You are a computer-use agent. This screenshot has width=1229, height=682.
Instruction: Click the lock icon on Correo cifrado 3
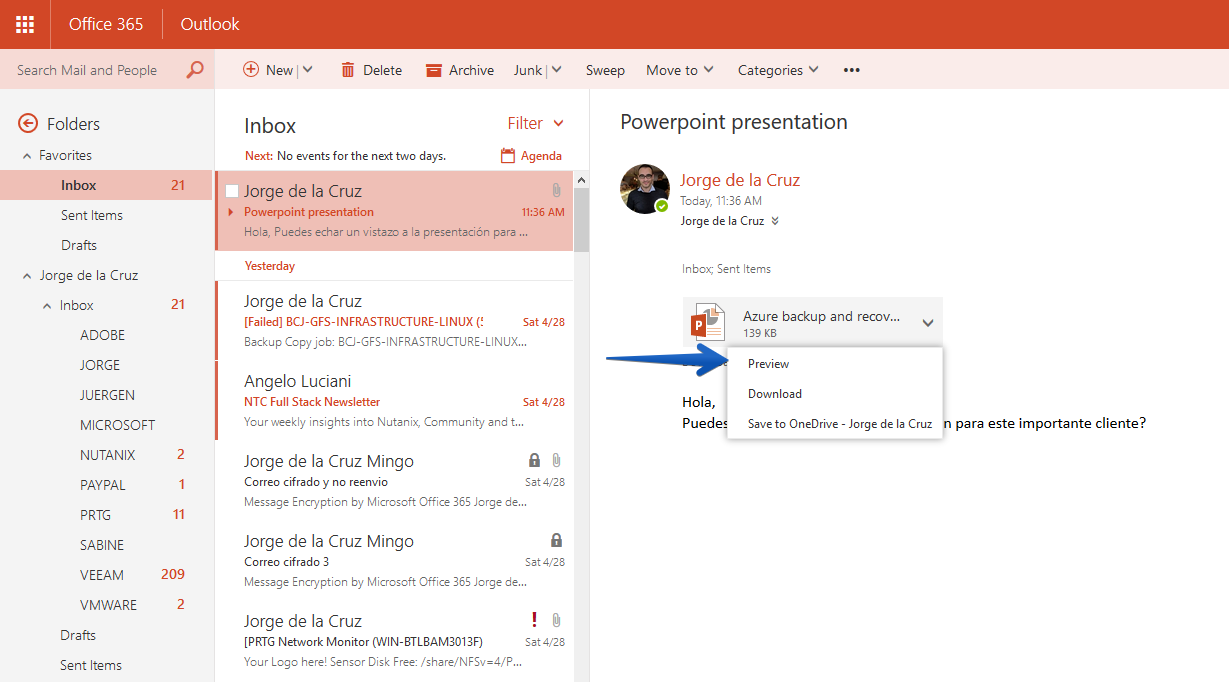[x=556, y=540]
